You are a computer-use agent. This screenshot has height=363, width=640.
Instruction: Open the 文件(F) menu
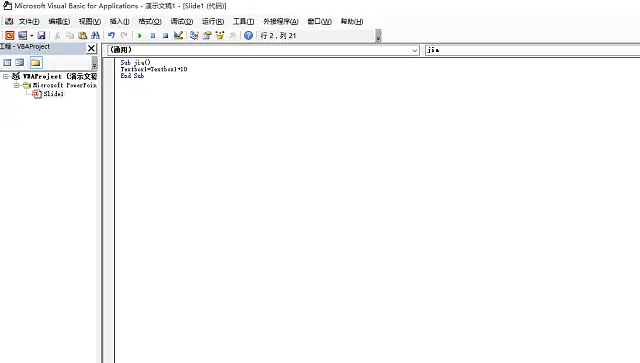(29, 21)
